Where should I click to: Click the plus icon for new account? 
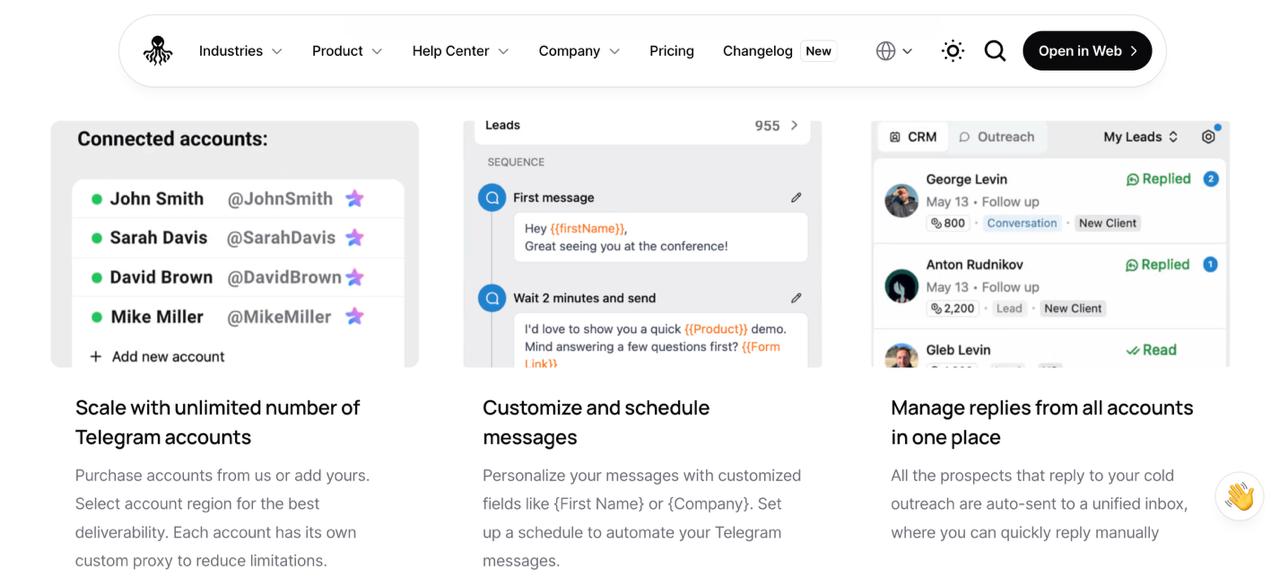pyautogui.click(x=96, y=356)
